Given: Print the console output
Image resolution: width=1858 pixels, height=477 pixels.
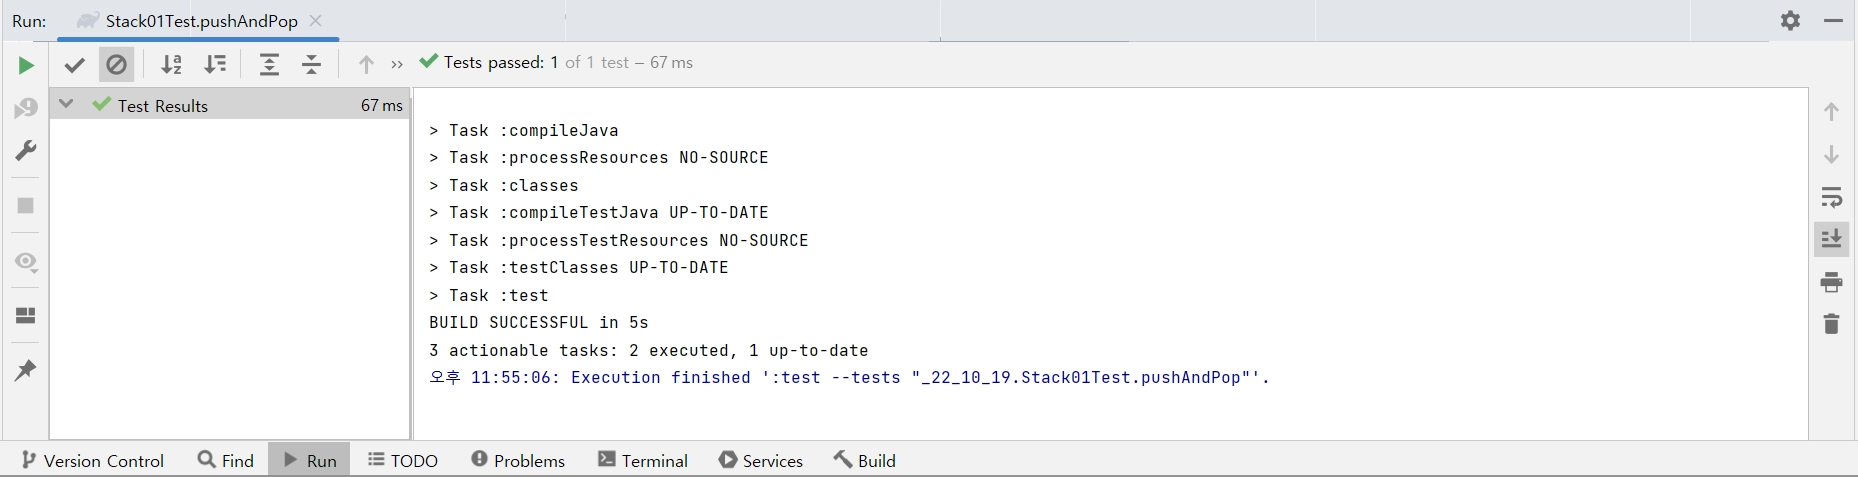Looking at the screenshot, I should tap(1831, 282).
